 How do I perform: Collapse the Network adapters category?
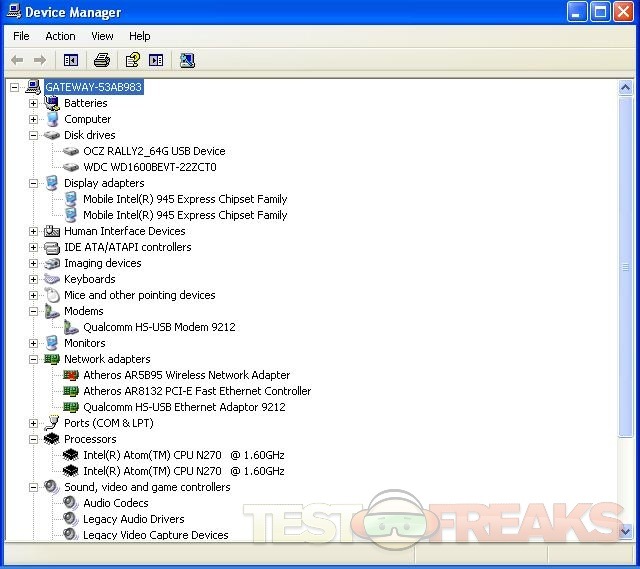33,359
